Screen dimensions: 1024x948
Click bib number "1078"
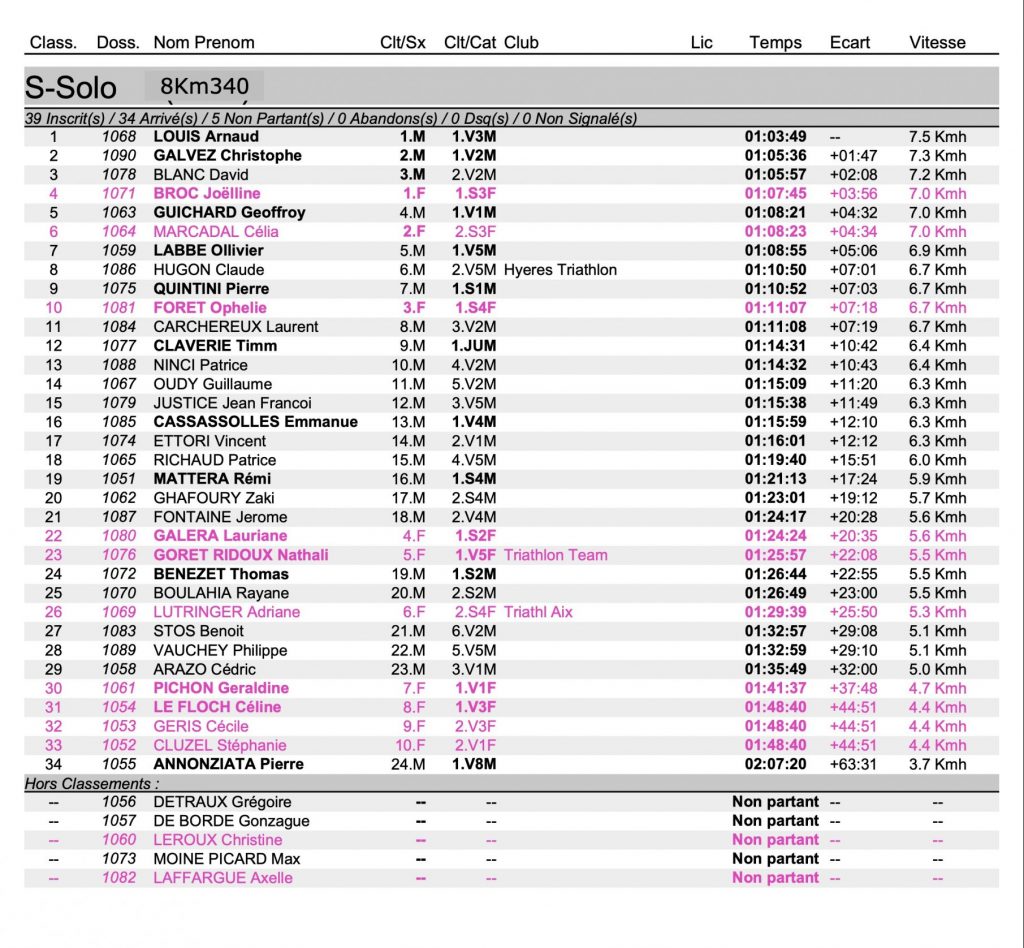[x=119, y=174]
